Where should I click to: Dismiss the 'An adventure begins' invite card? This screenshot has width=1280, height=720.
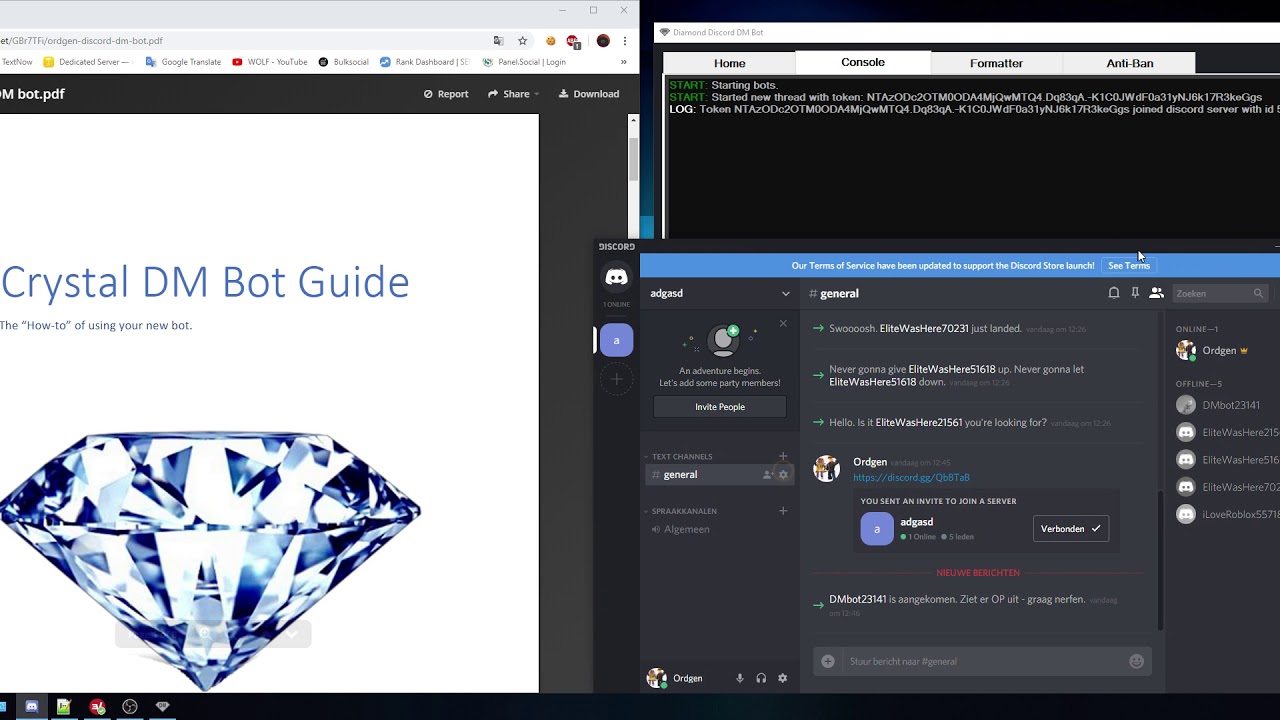783,323
